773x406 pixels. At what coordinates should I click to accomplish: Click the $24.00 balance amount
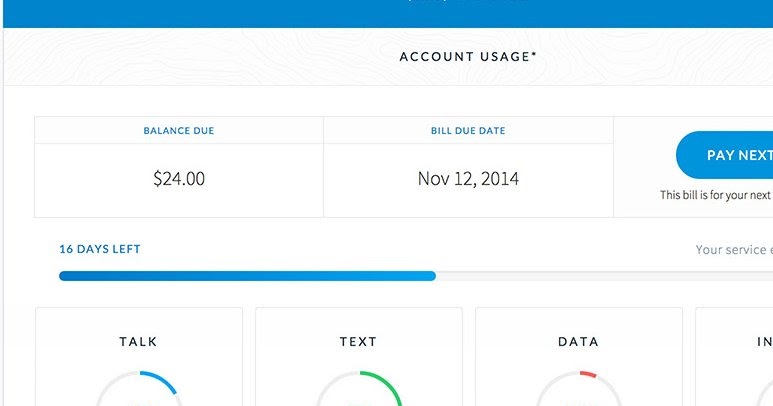coord(179,180)
